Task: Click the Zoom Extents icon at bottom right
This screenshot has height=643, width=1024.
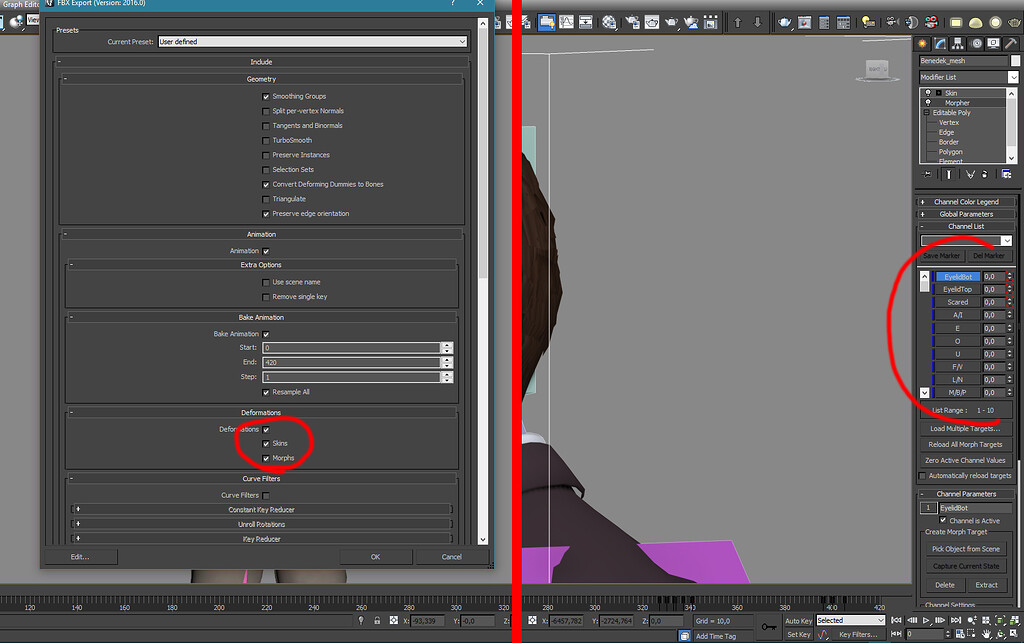Action: coord(1000,620)
